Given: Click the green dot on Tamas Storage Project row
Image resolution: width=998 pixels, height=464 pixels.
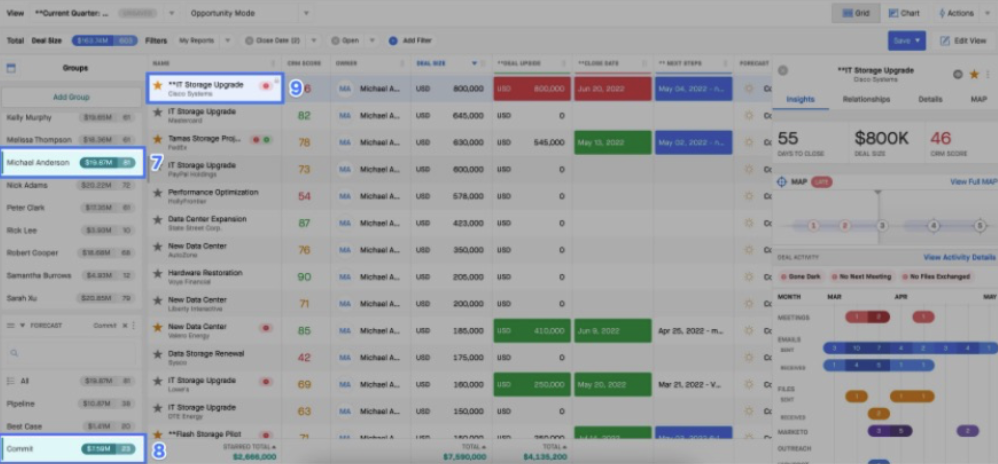Looking at the screenshot, I should [267, 139].
